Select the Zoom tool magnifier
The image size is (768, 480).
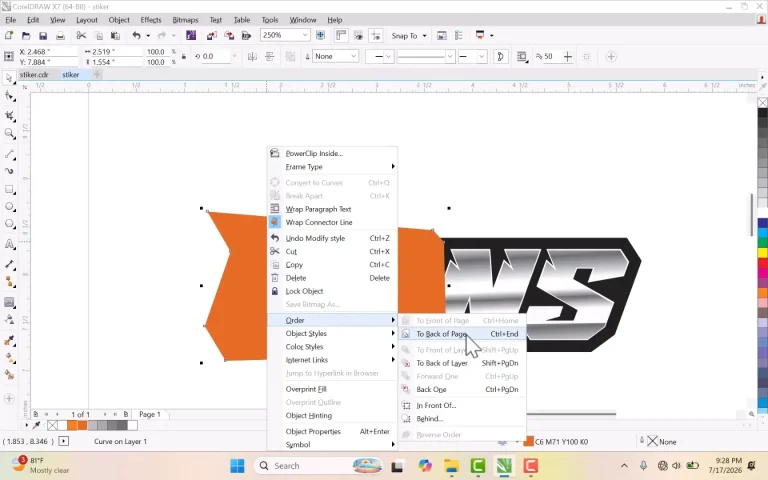(9, 133)
